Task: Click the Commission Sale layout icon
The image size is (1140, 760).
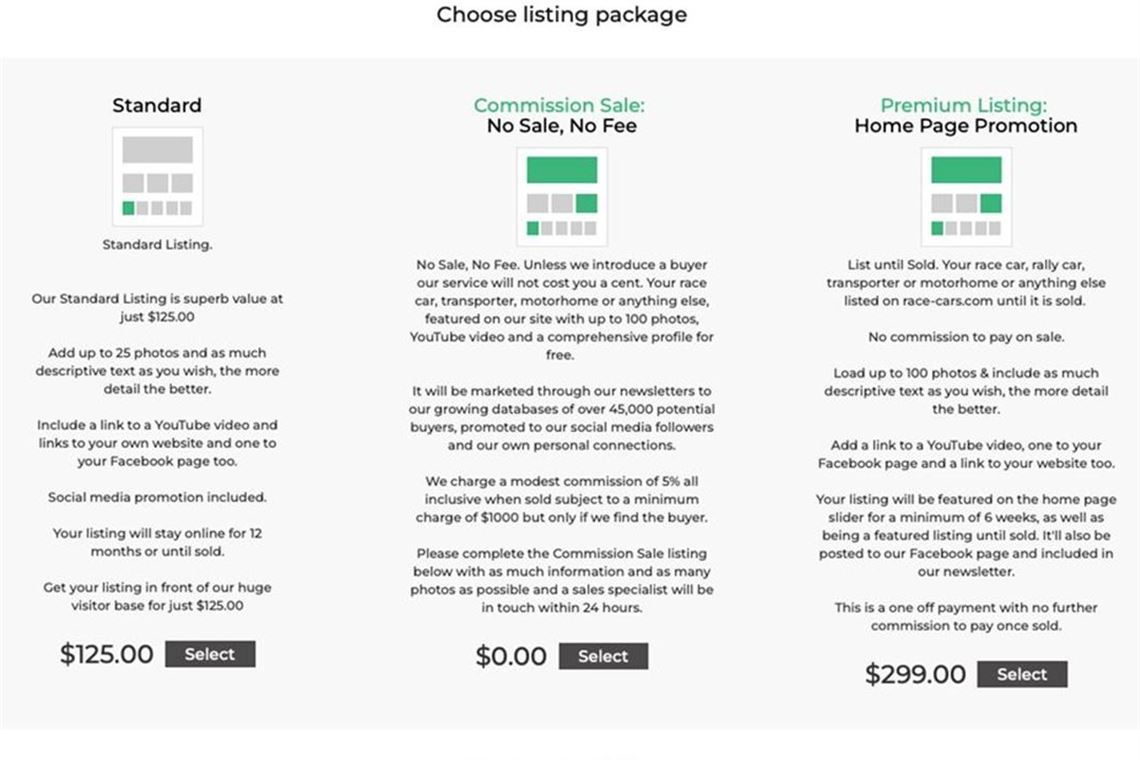Action: tap(561, 196)
